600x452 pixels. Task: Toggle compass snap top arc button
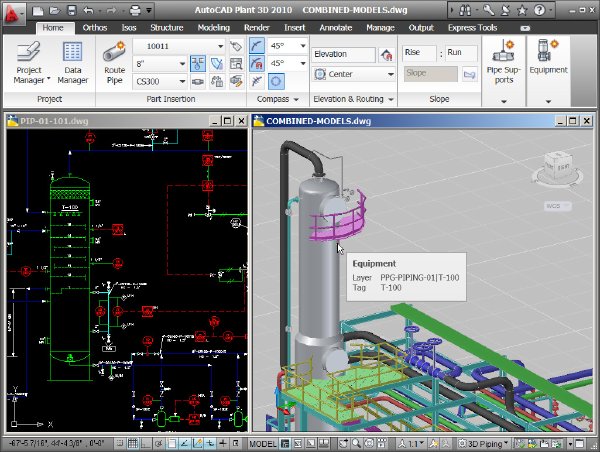pyautogui.click(x=257, y=46)
